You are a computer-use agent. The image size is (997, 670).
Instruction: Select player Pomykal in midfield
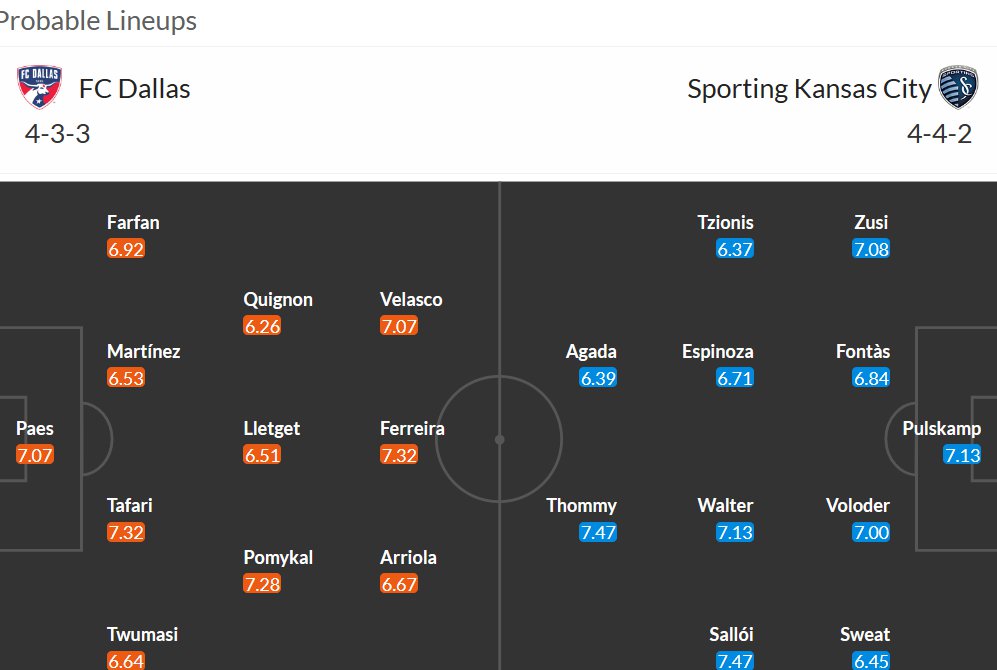pos(278,557)
